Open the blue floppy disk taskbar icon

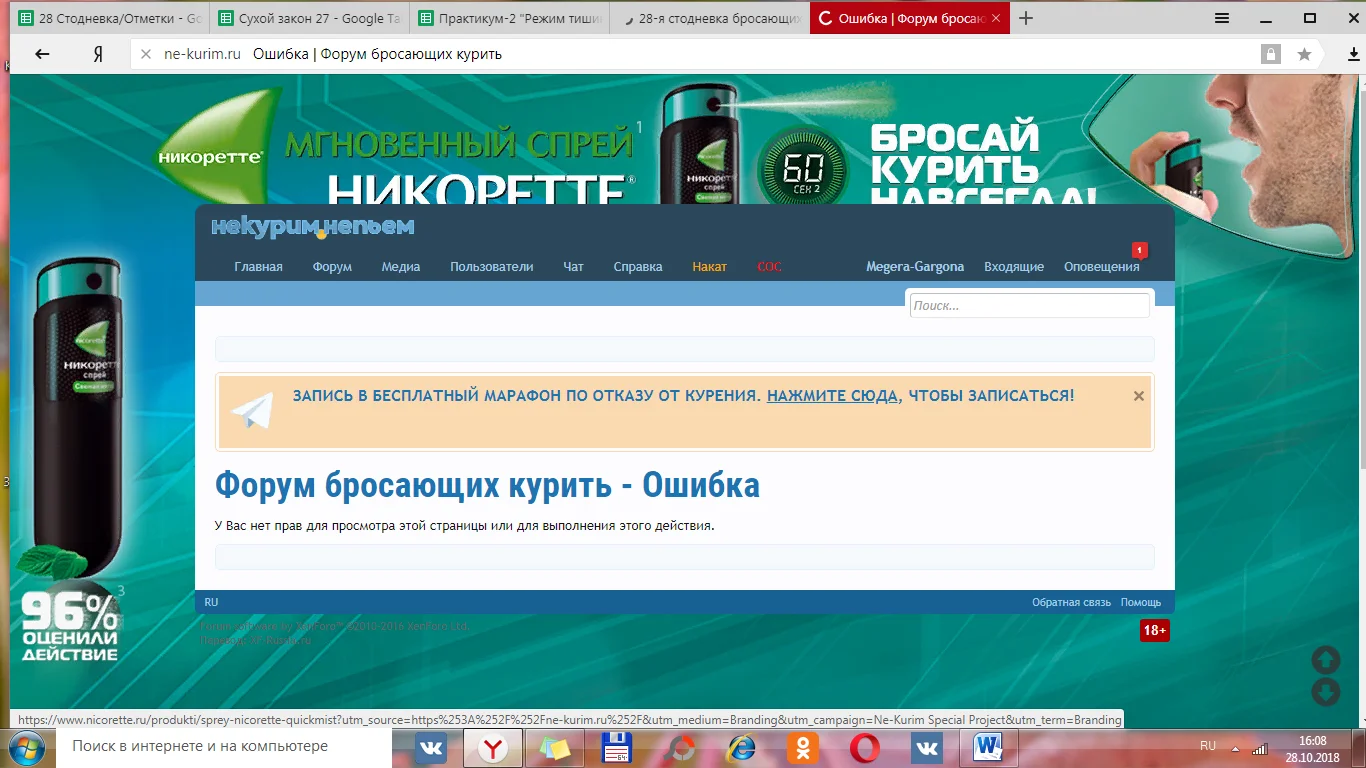tap(617, 747)
